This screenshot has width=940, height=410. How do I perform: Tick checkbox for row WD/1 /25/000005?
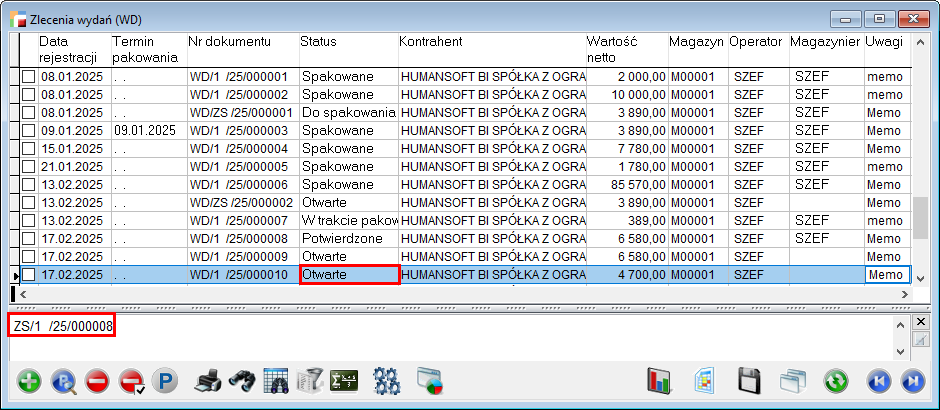[x=29, y=167]
